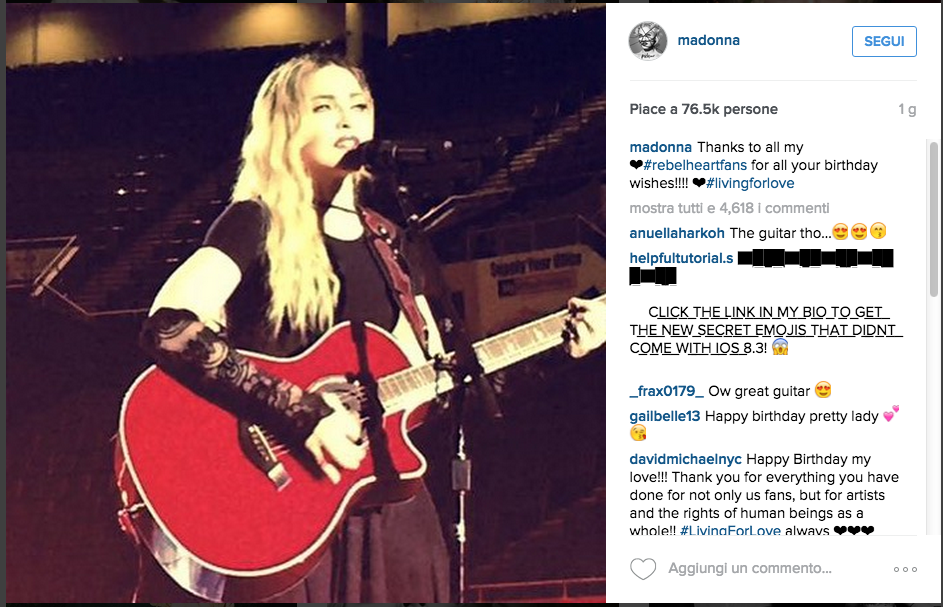
Task: Click the concert photo of the guitarist
Action: pyautogui.click(x=306, y=303)
